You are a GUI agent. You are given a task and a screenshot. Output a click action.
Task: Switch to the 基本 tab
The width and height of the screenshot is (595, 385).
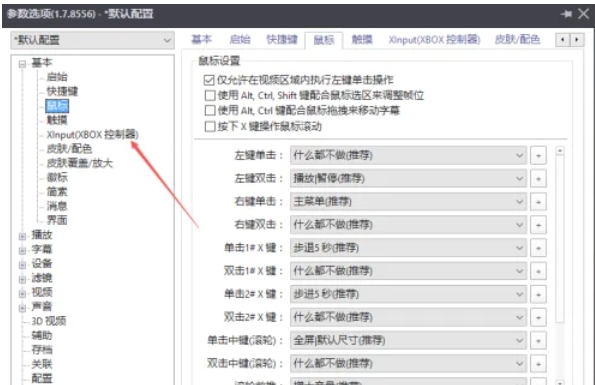click(x=201, y=39)
